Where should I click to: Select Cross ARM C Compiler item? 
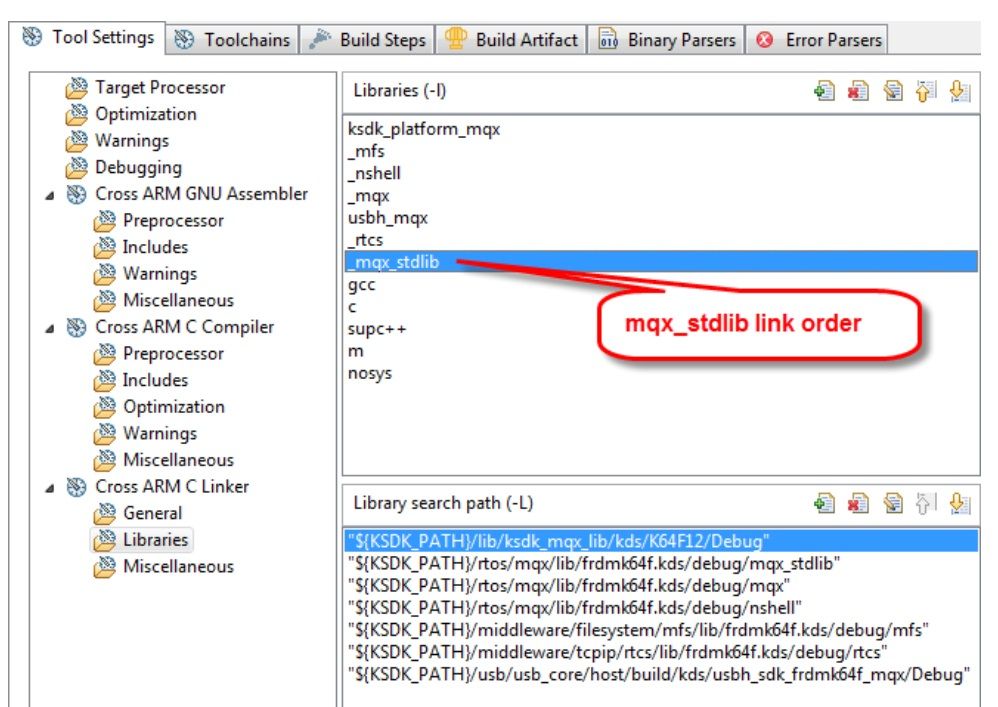170,327
